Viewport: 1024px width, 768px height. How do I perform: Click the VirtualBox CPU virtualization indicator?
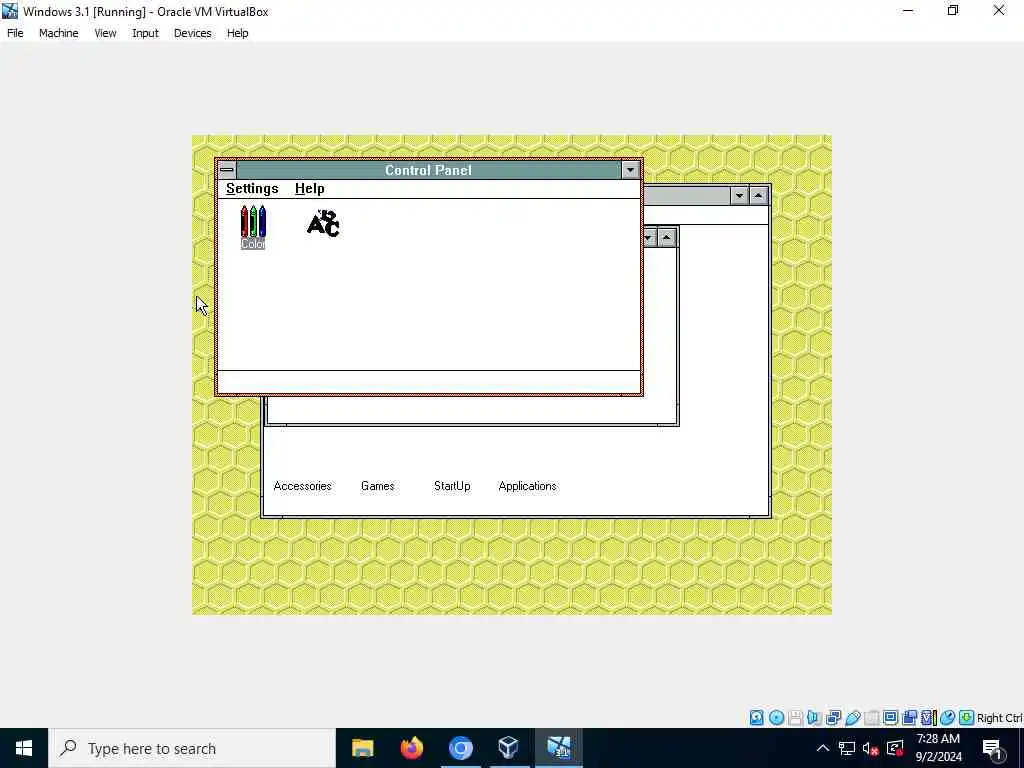tap(929, 718)
